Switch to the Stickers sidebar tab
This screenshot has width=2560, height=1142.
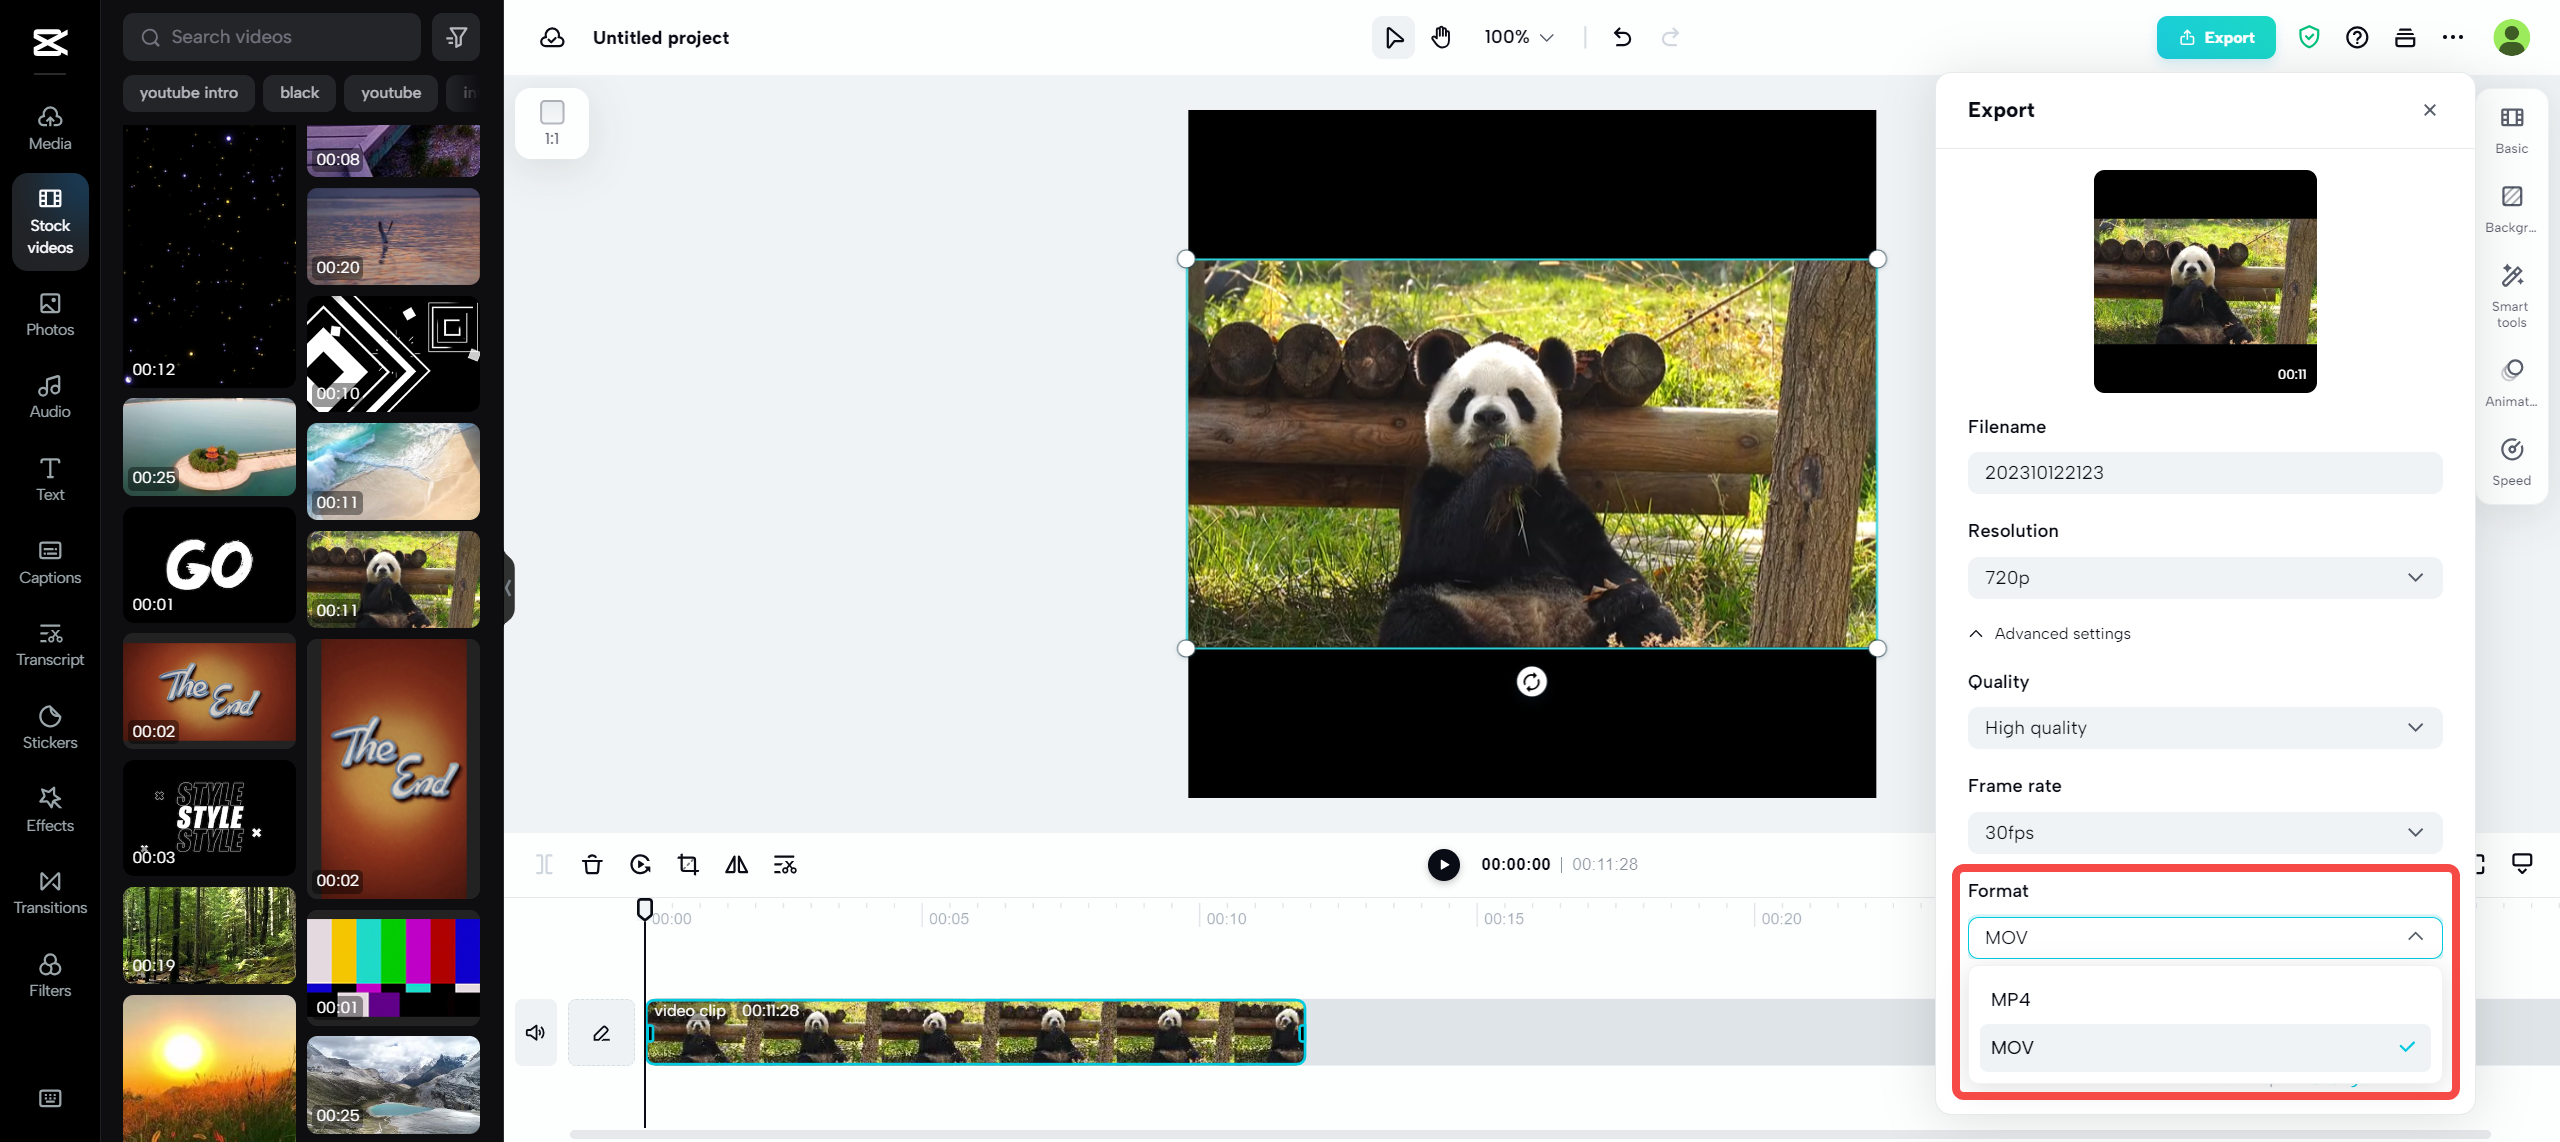(x=50, y=727)
